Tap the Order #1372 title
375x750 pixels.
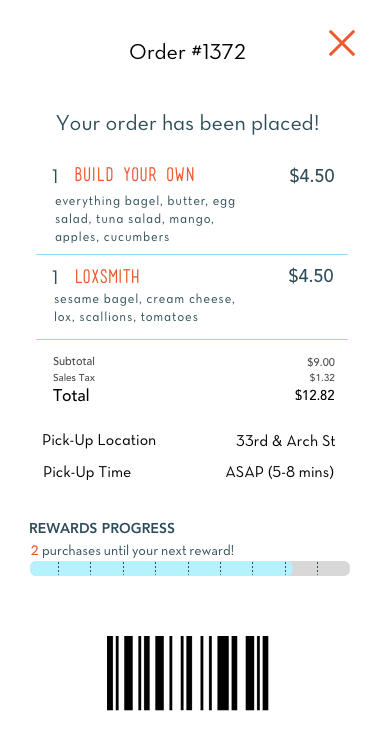[x=188, y=52]
